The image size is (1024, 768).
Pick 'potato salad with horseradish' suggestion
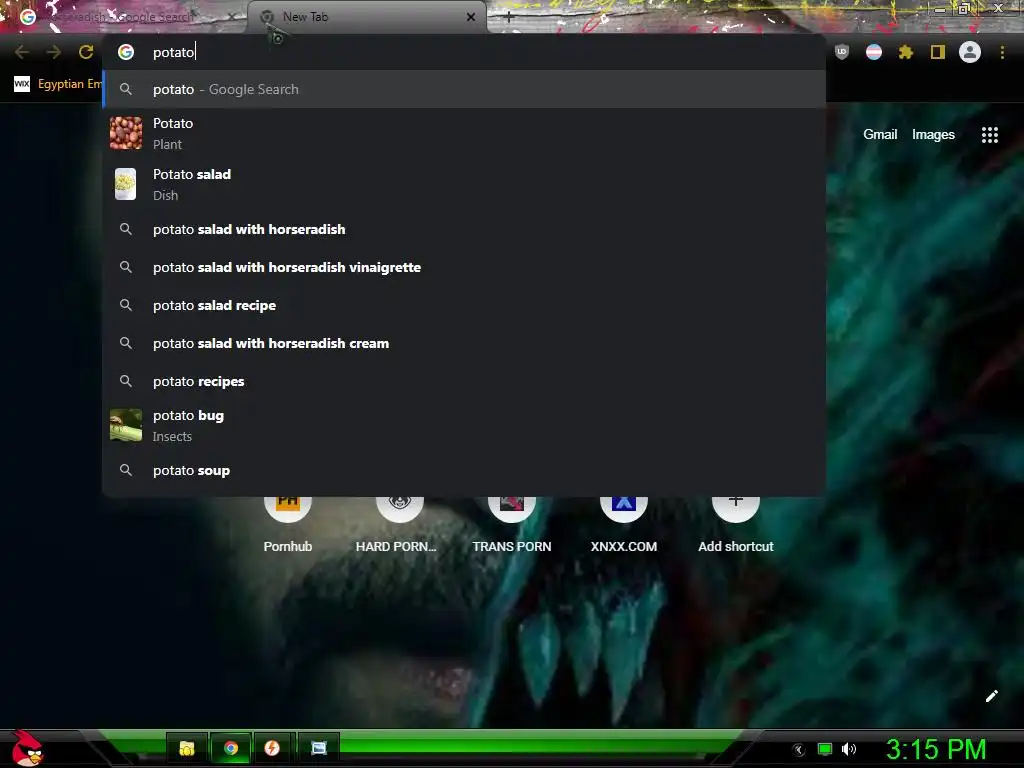pyautogui.click(x=464, y=229)
